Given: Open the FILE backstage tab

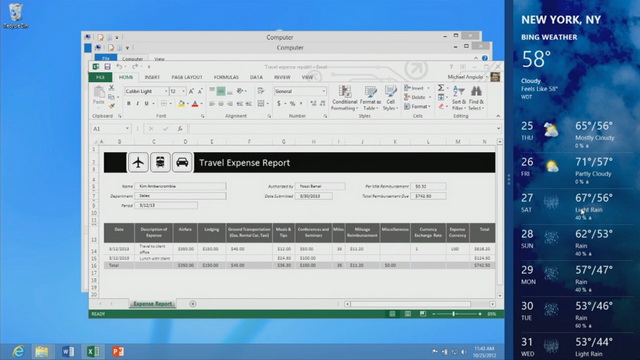Looking at the screenshot, I should [x=100, y=77].
